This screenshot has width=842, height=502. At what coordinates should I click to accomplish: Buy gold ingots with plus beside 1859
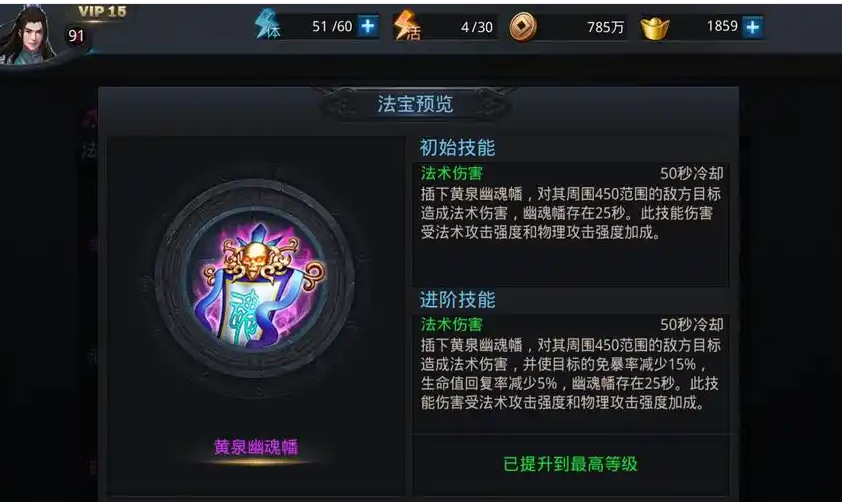tap(752, 27)
